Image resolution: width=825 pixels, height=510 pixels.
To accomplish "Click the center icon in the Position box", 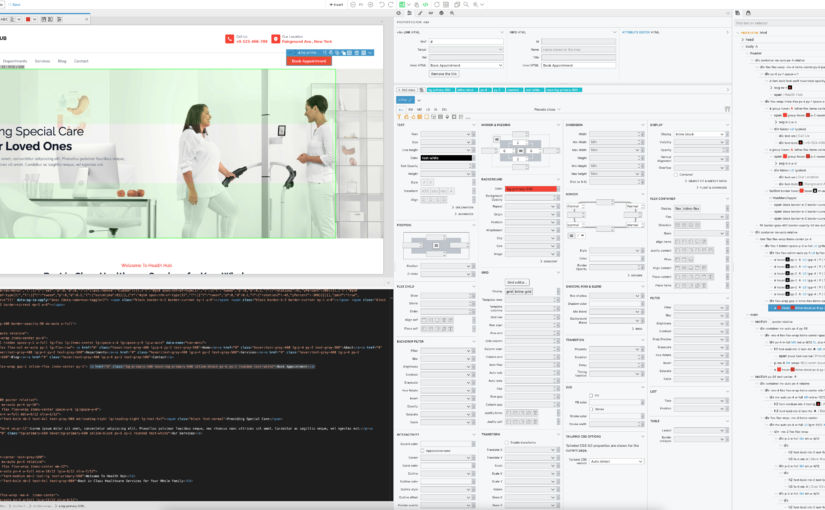I will [436, 246].
